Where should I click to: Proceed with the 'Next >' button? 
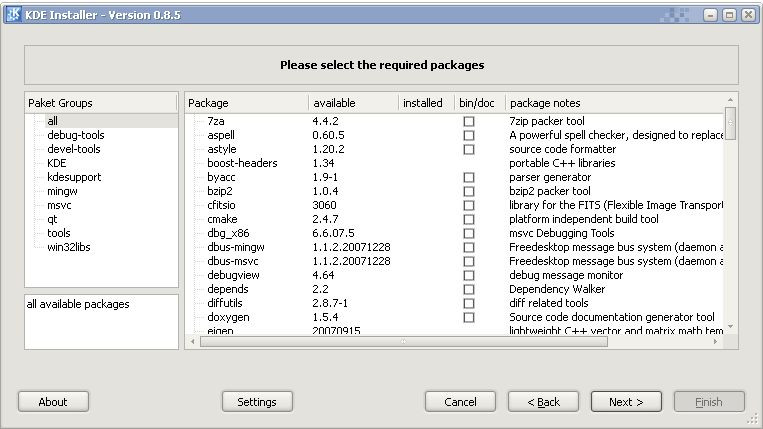click(626, 402)
